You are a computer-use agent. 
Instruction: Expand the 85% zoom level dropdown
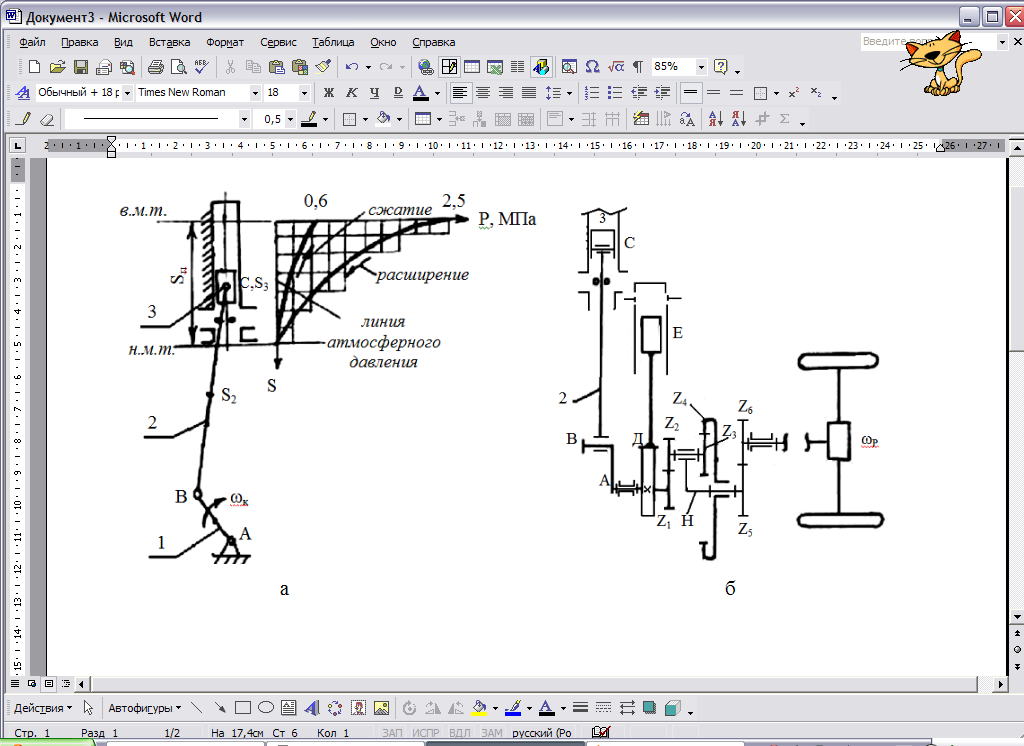[701, 67]
